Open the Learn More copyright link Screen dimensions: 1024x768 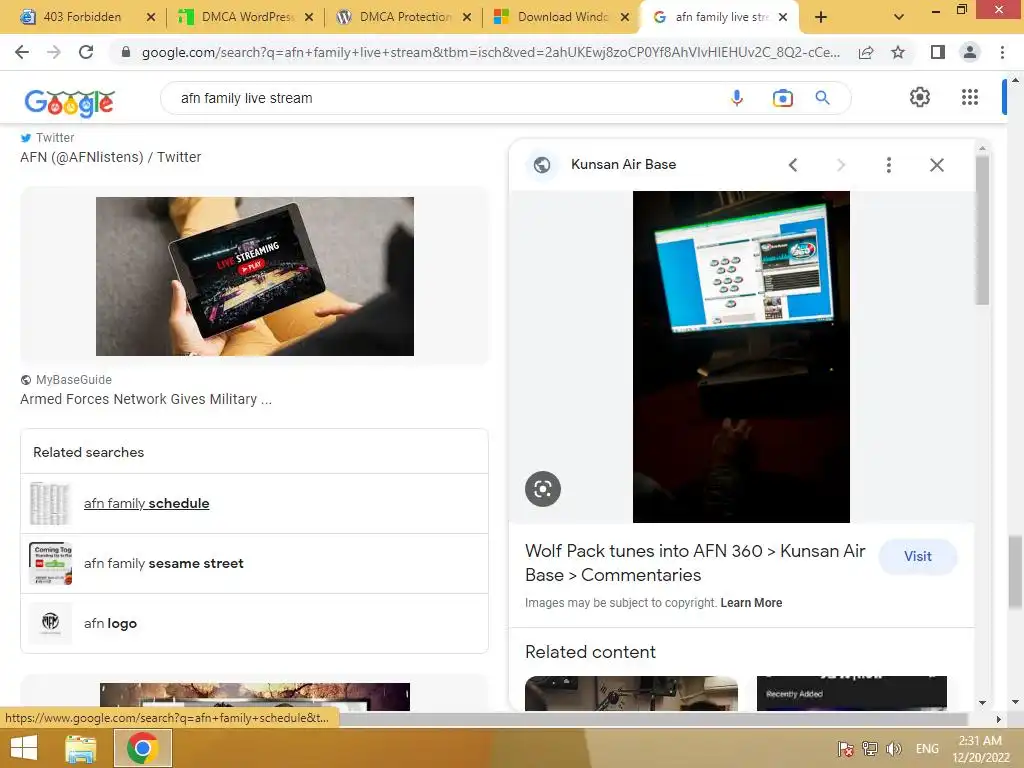tap(751, 603)
